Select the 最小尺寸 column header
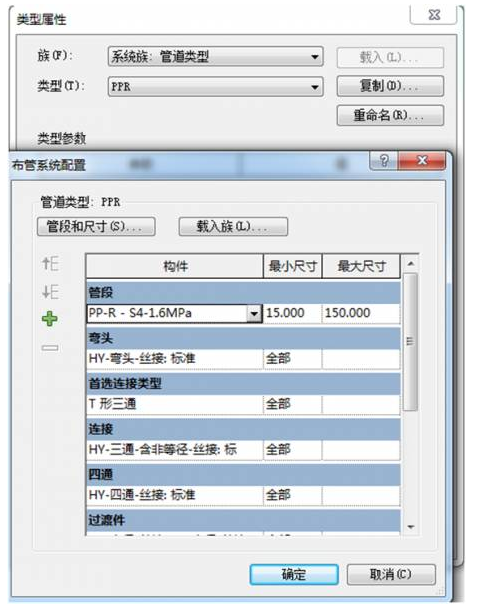Screen dimensions: 478x607 [293, 266]
